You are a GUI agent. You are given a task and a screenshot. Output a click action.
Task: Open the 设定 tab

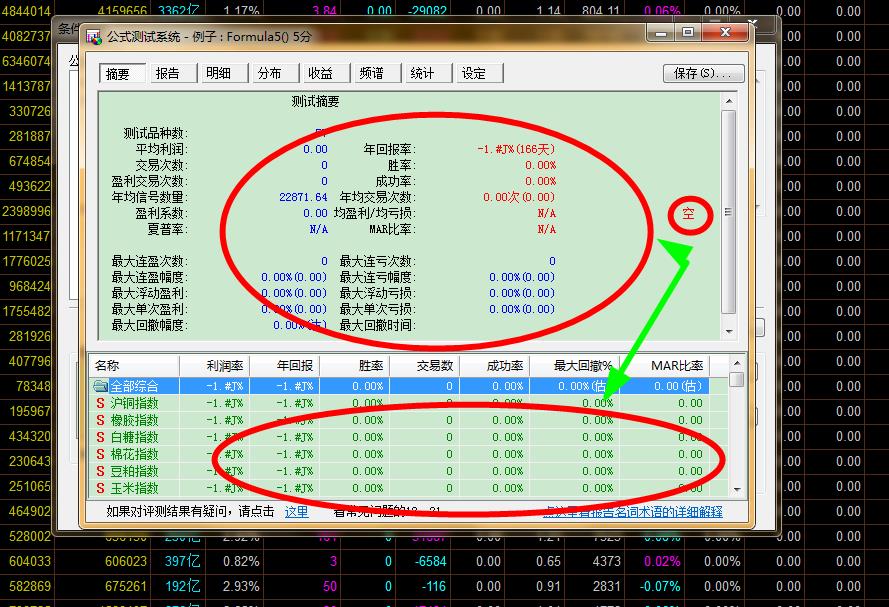479,73
